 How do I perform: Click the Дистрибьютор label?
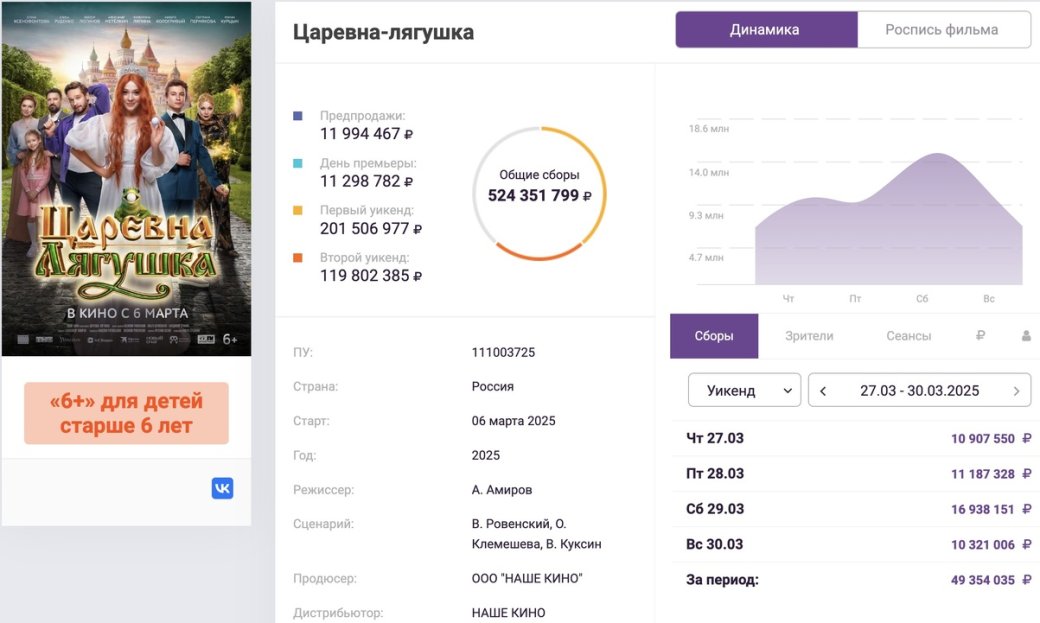[338, 613]
